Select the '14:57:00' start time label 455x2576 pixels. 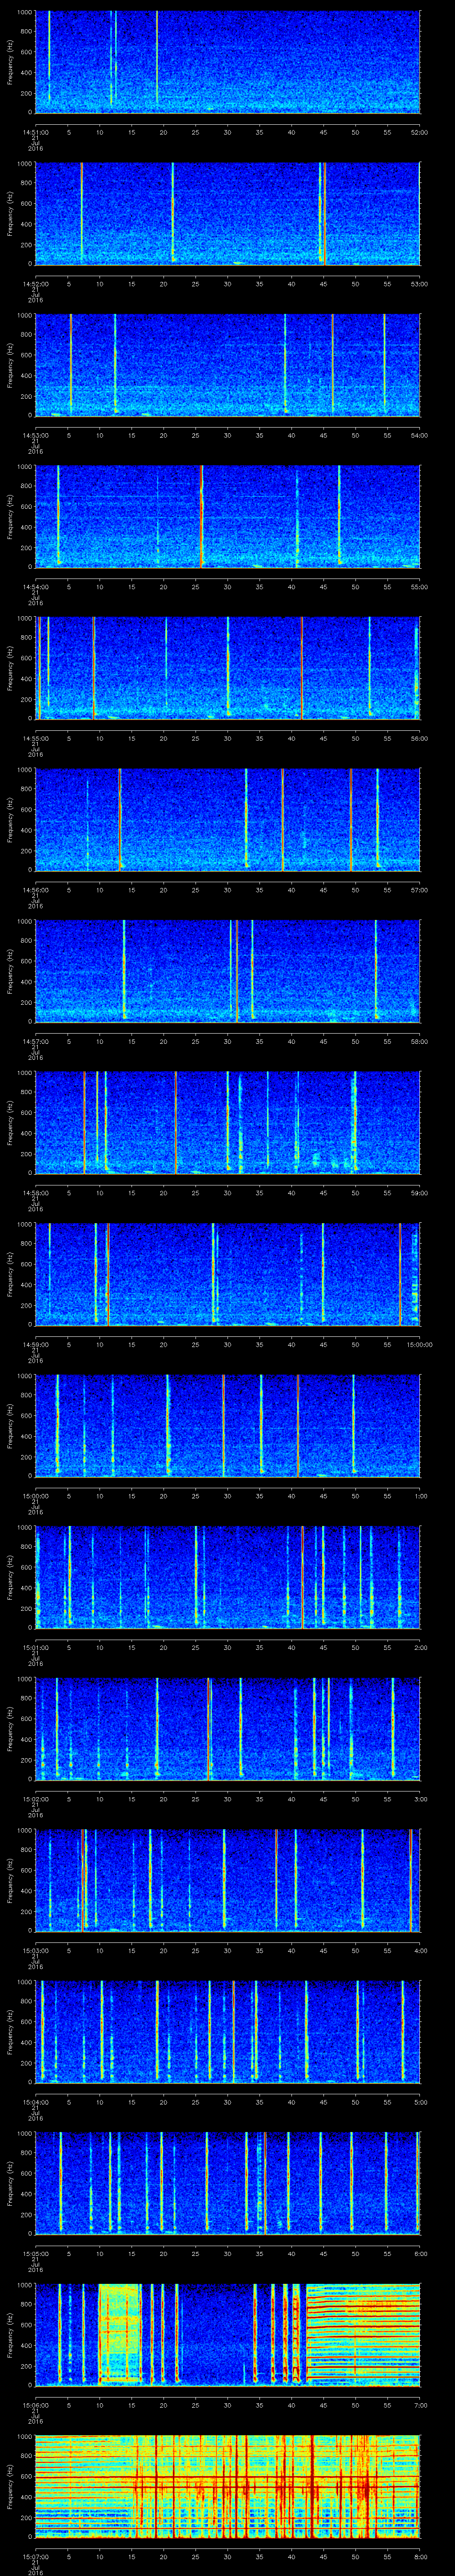click(x=36, y=1041)
